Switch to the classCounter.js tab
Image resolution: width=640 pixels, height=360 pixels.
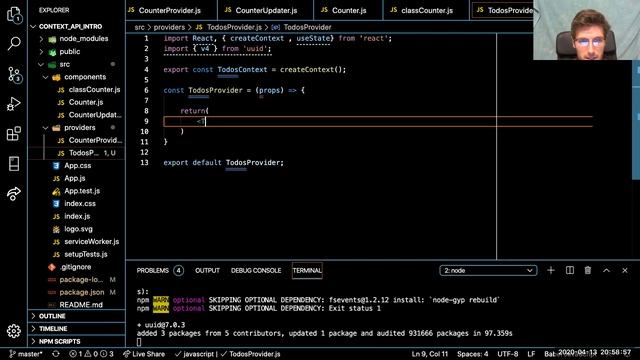(x=427, y=10)
